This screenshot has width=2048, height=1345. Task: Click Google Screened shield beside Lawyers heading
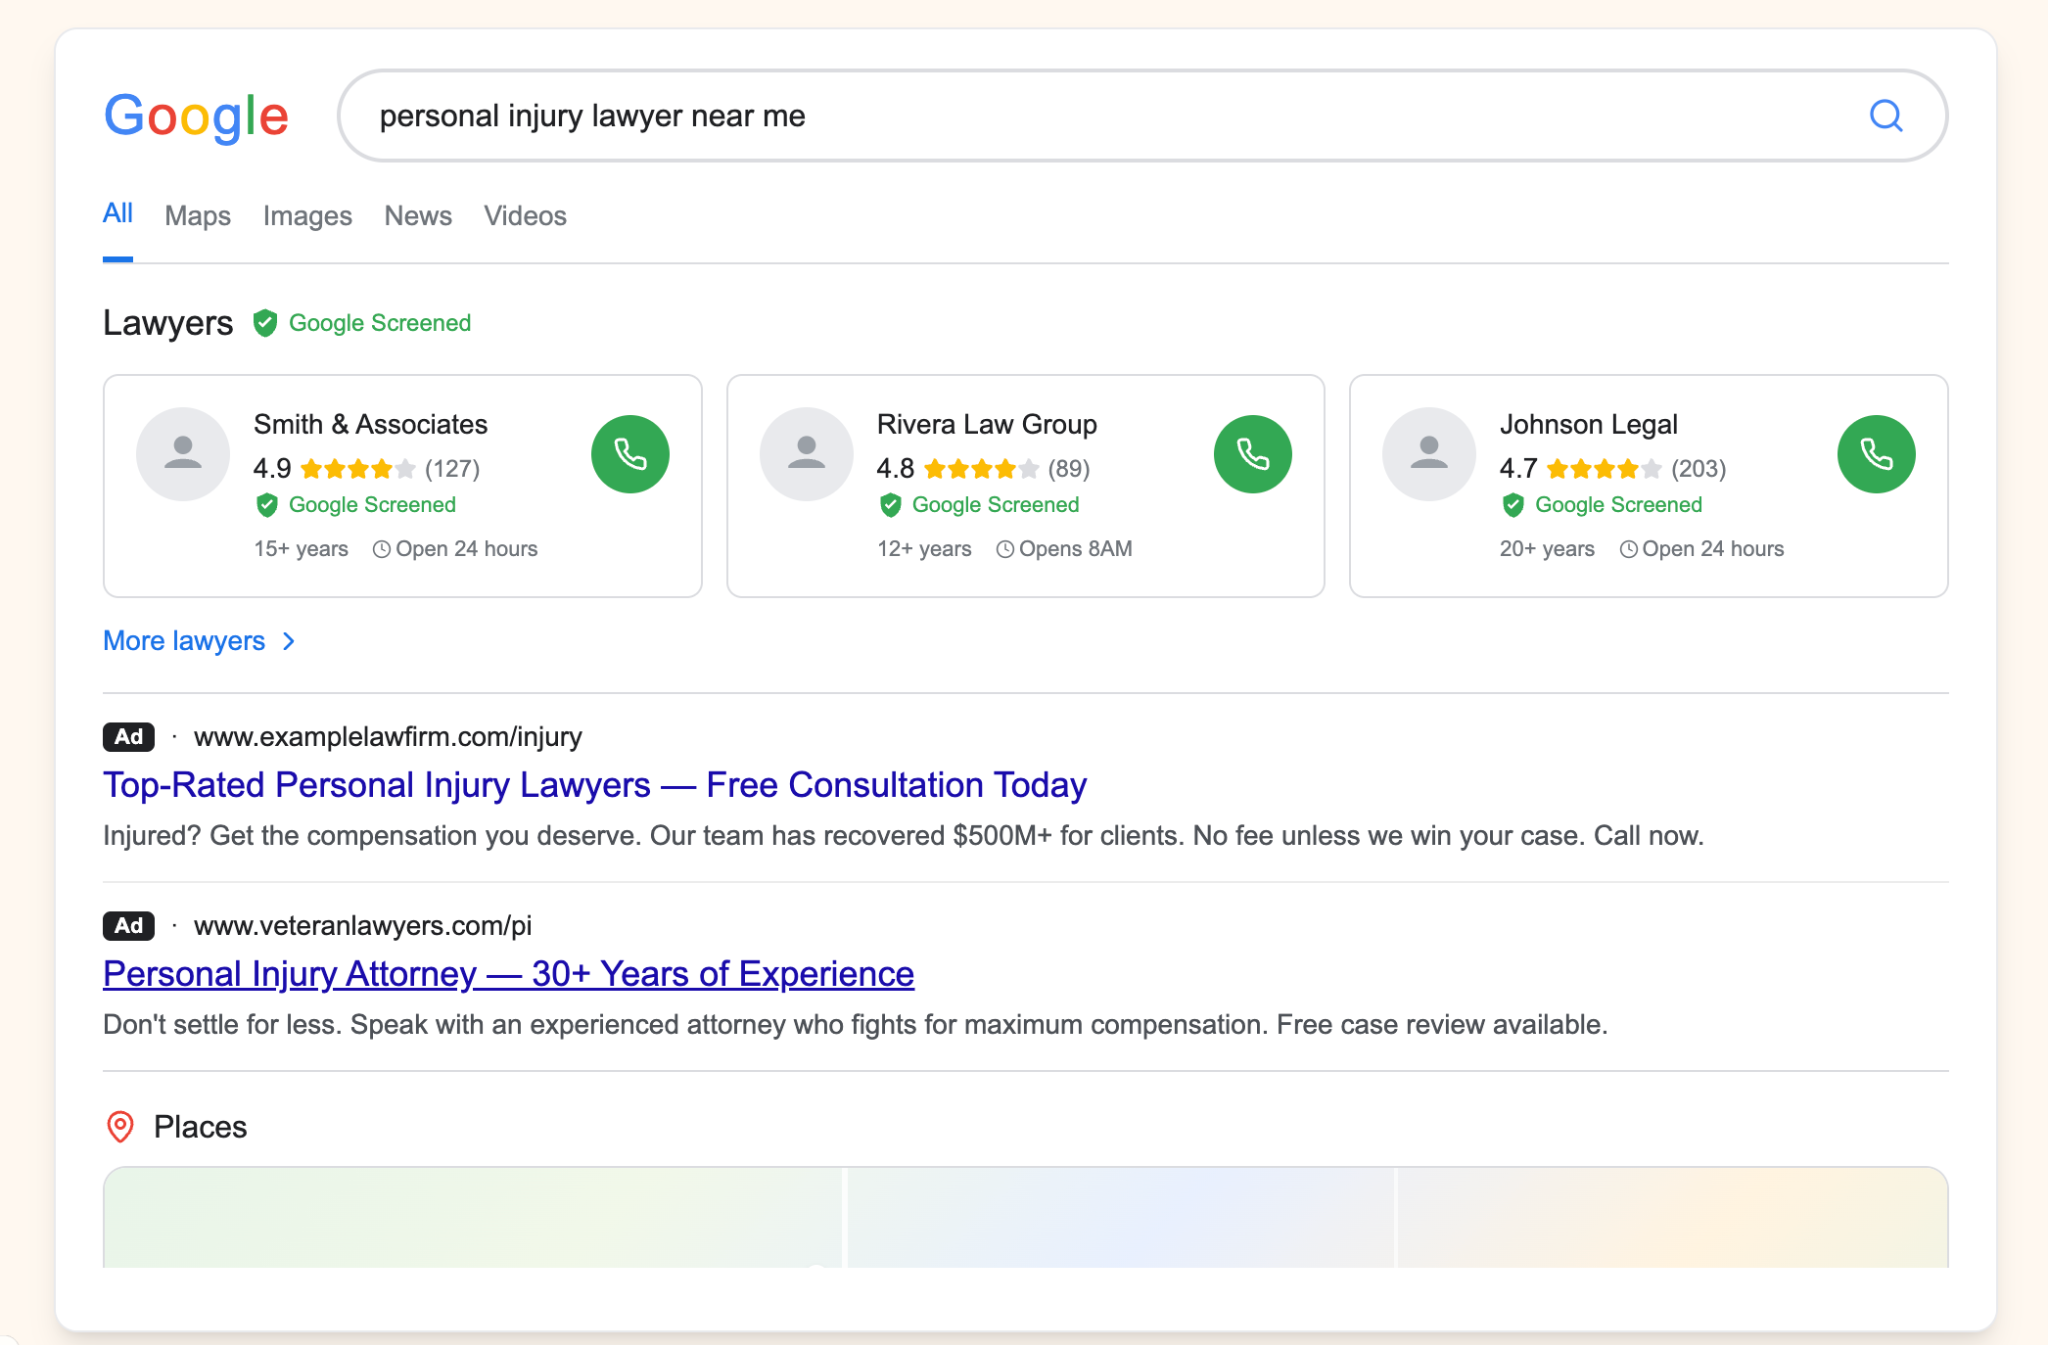265,323
